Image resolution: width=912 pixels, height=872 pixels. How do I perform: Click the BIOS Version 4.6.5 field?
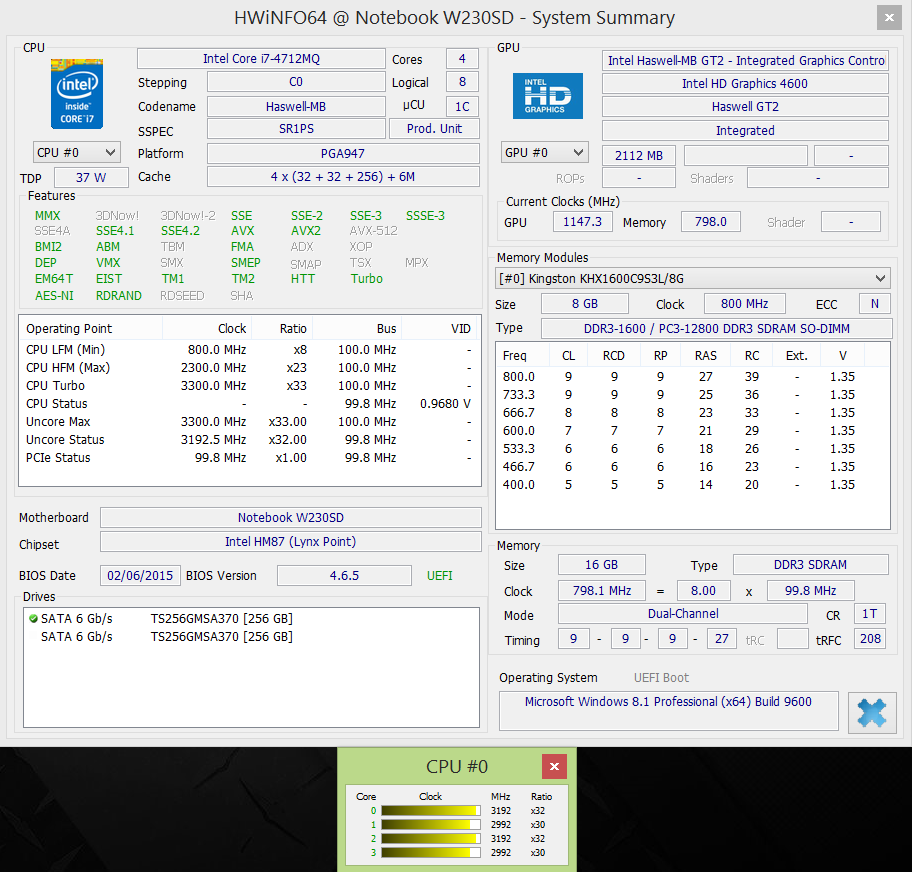[x=344, y=575]
